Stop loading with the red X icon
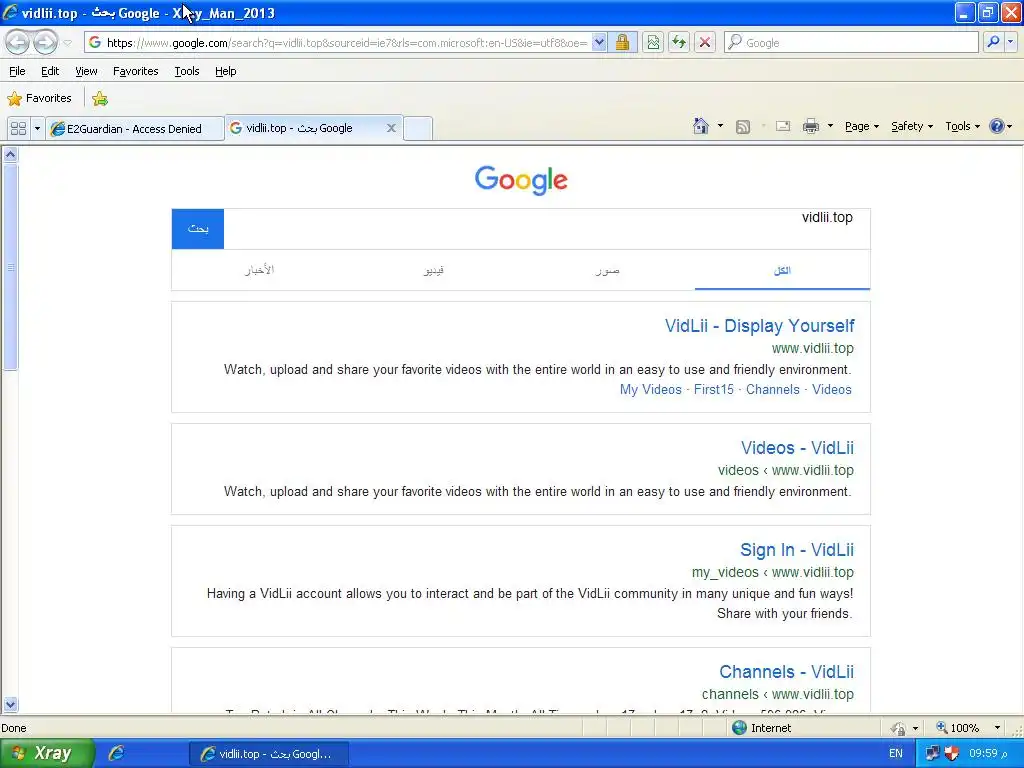Viewport: 1024px width, 768px height. (x=705, y=42)
